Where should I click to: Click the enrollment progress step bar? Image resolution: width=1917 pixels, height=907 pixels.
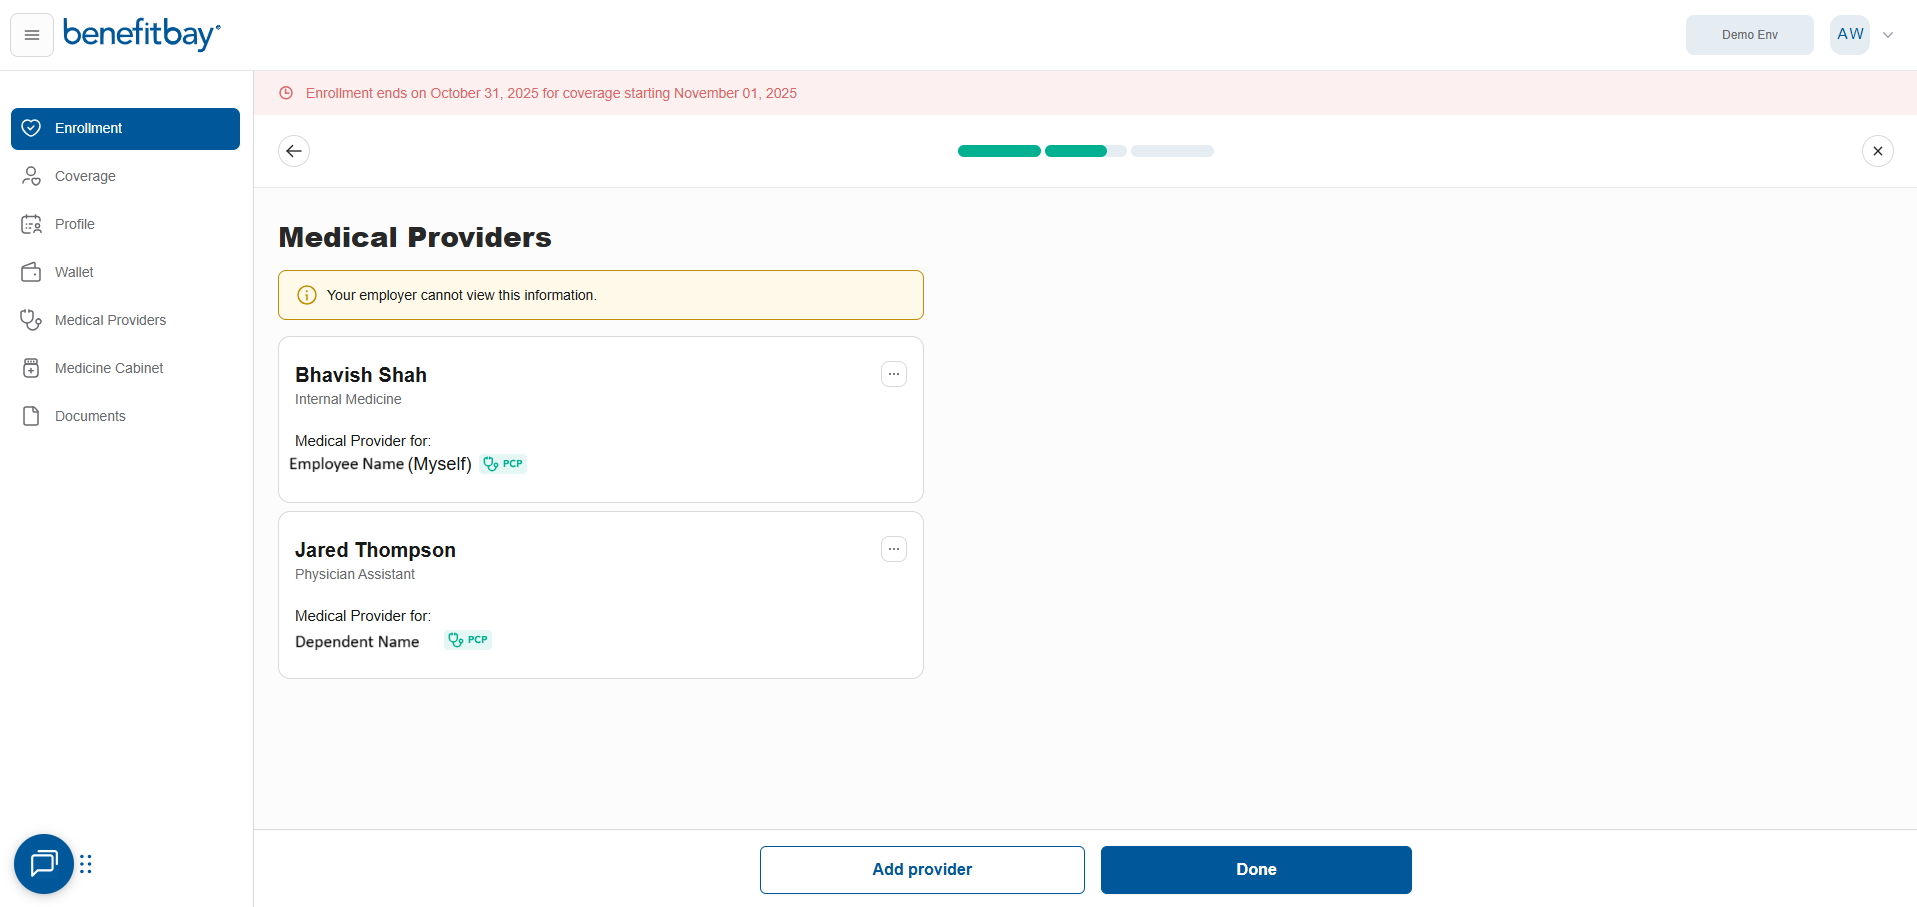coord(1085,151)
